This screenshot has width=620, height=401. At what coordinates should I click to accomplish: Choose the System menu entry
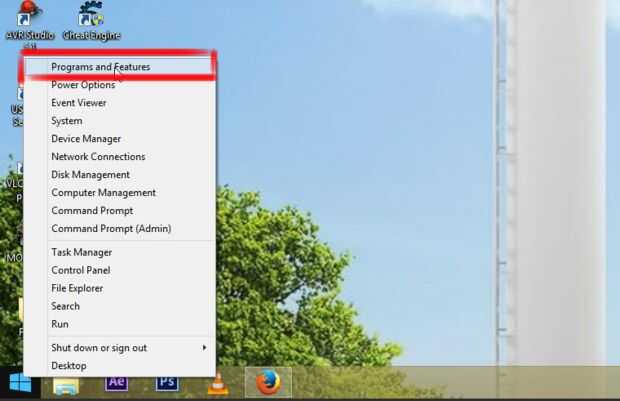click(x=120, y=121)
